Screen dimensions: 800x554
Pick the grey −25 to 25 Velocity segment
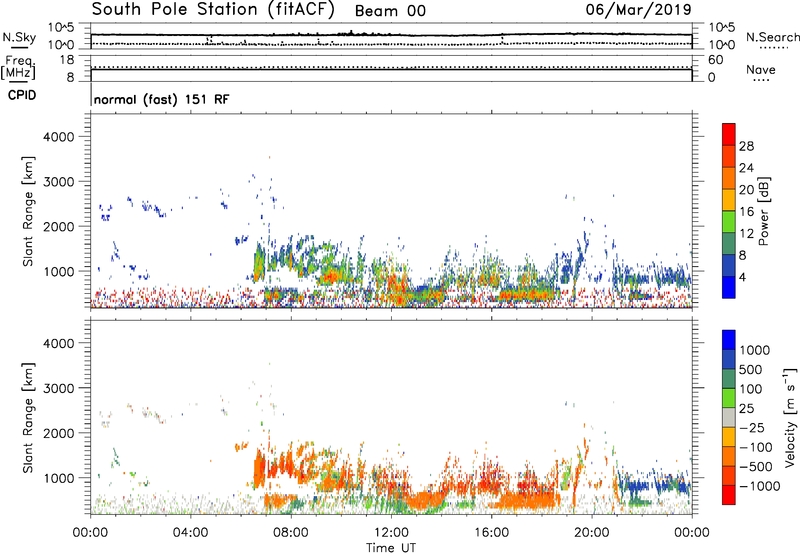729,418
